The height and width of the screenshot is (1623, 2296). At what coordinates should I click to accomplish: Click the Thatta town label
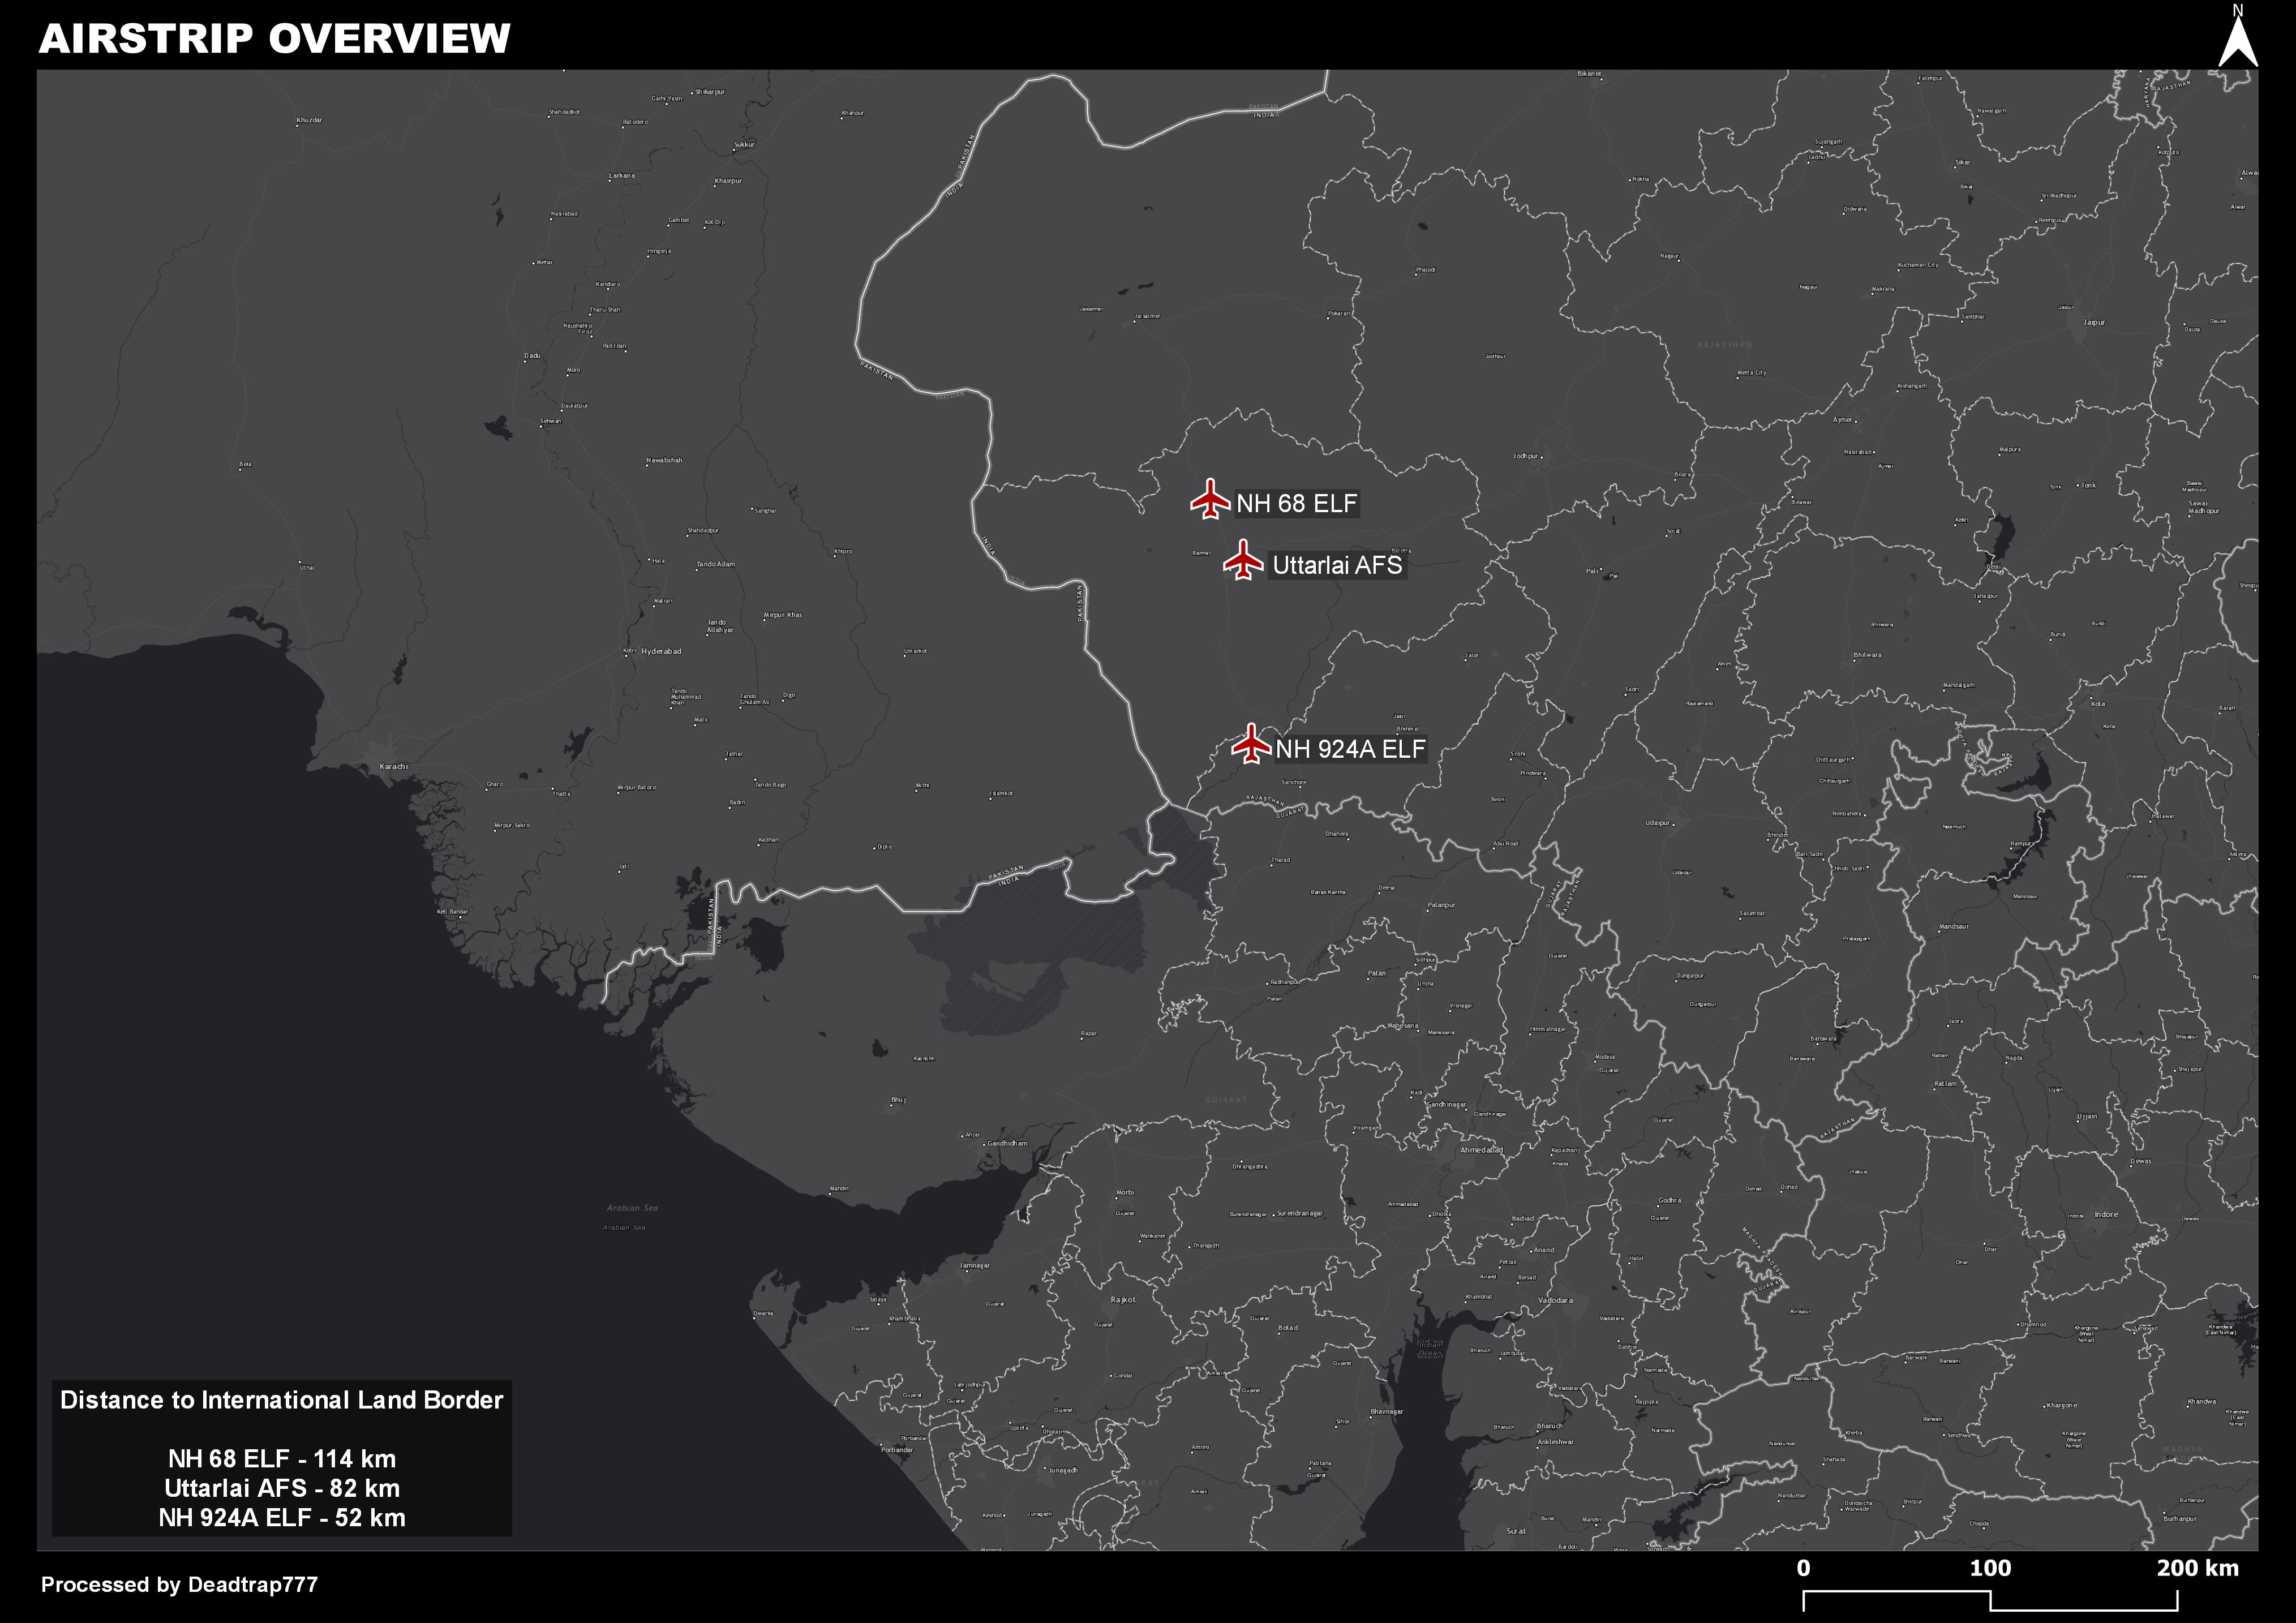coord(561,794)
